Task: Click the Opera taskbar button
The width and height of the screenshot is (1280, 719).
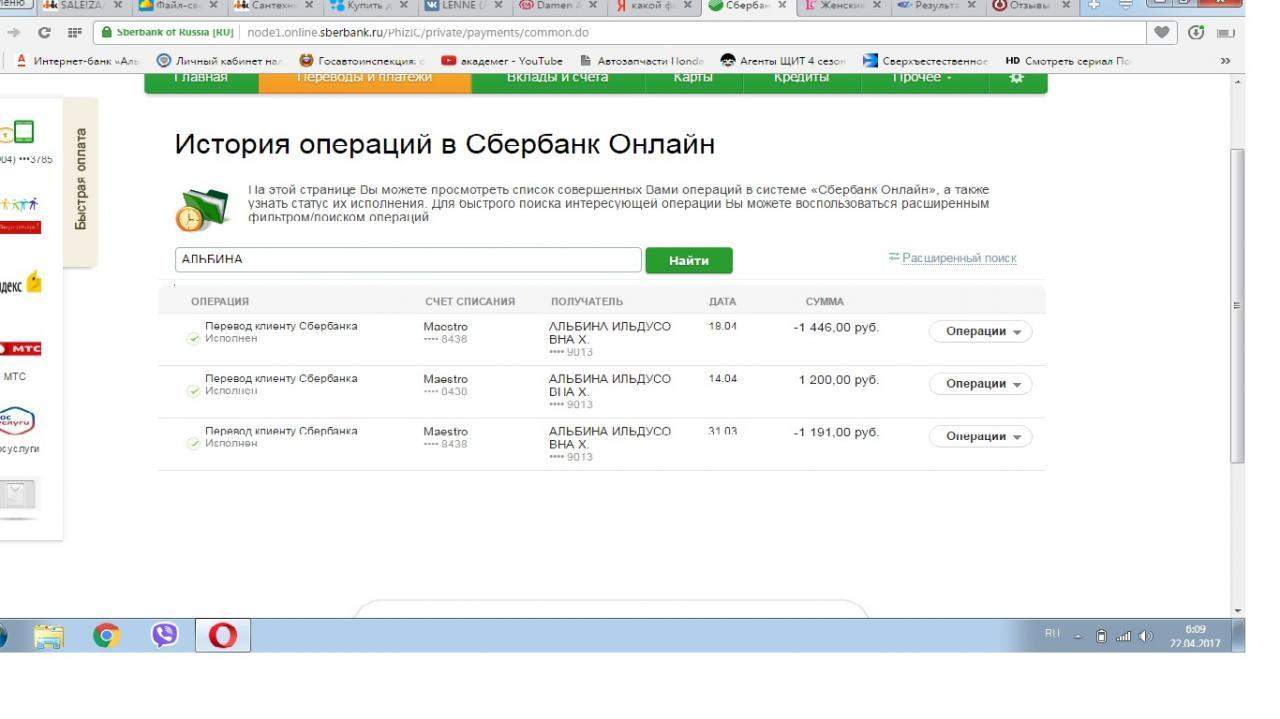Action: pos(222,636)
